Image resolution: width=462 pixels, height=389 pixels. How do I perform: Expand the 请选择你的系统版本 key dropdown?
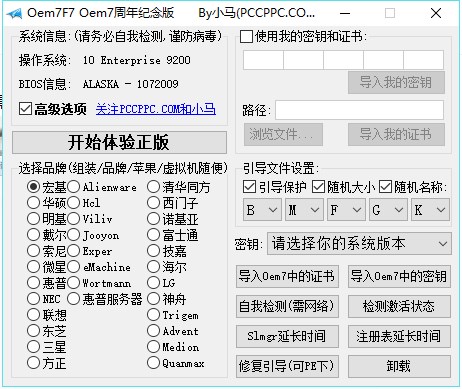pyautogui.click(x=359, y=244)
